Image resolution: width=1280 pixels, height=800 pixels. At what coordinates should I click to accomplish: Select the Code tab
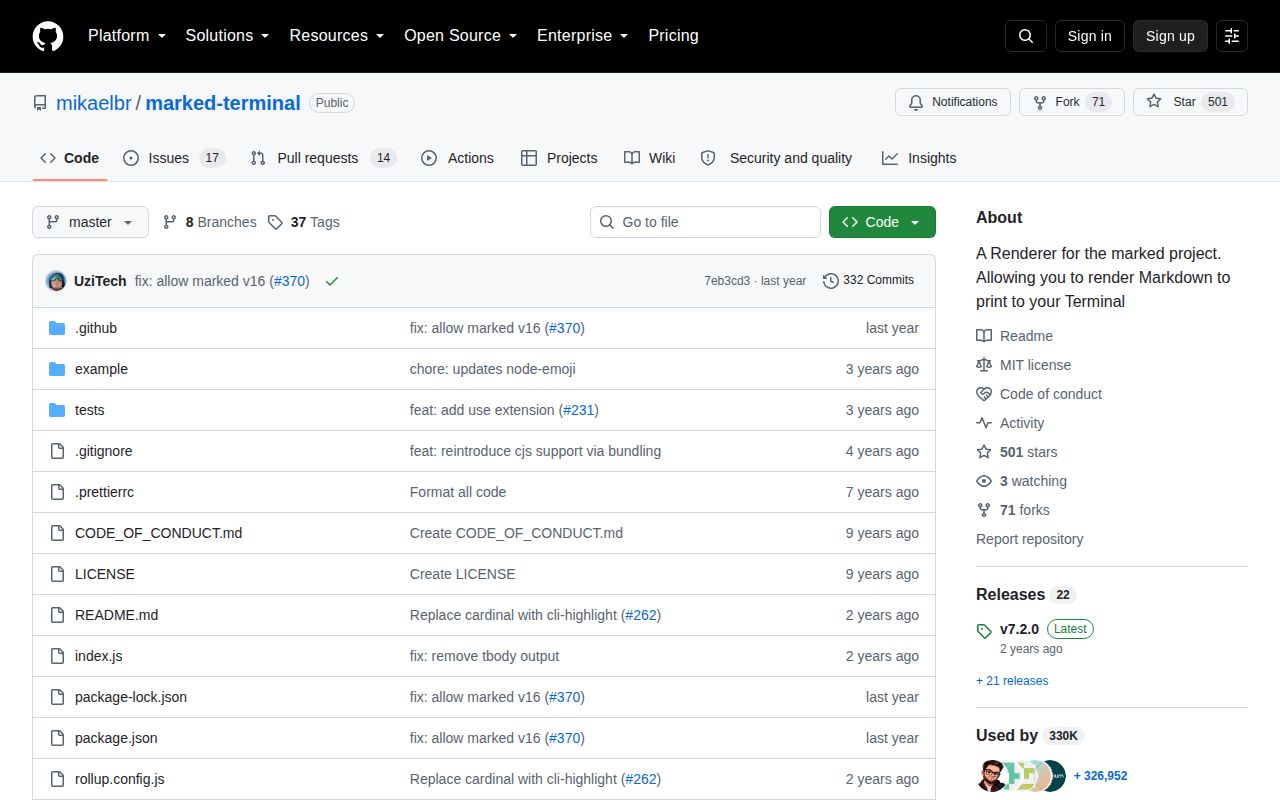tap(70, 158)
